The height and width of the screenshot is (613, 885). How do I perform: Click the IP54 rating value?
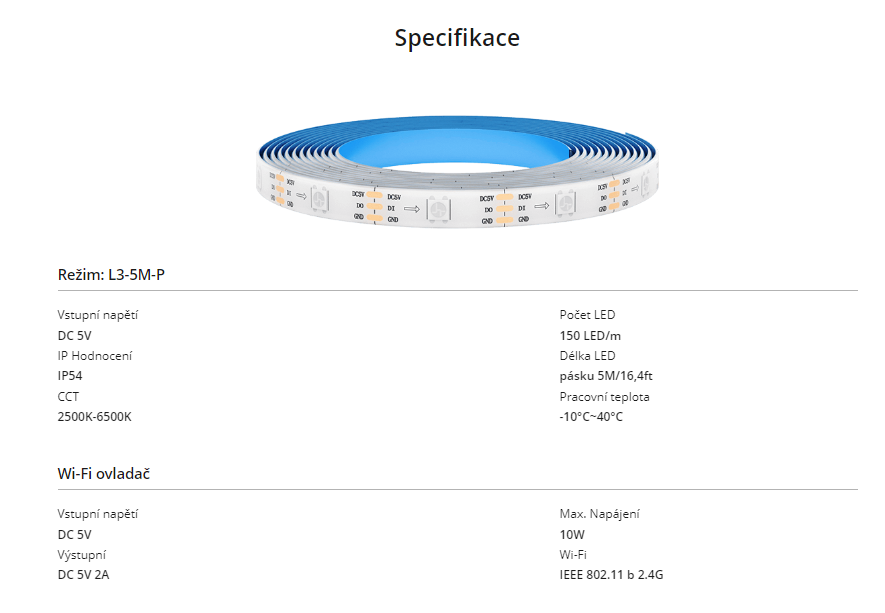(x=70, y=376)
